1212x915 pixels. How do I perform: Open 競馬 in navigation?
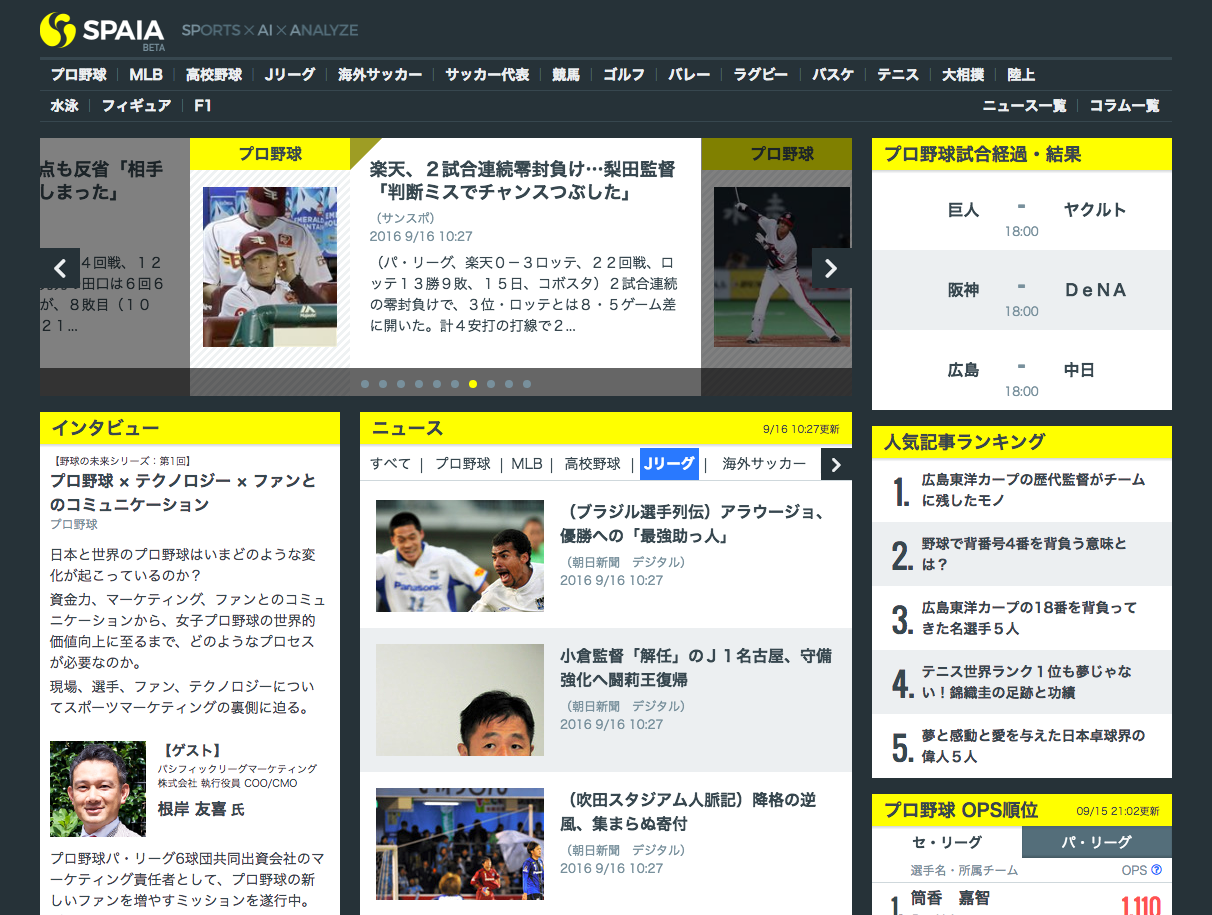click(566, 74)
